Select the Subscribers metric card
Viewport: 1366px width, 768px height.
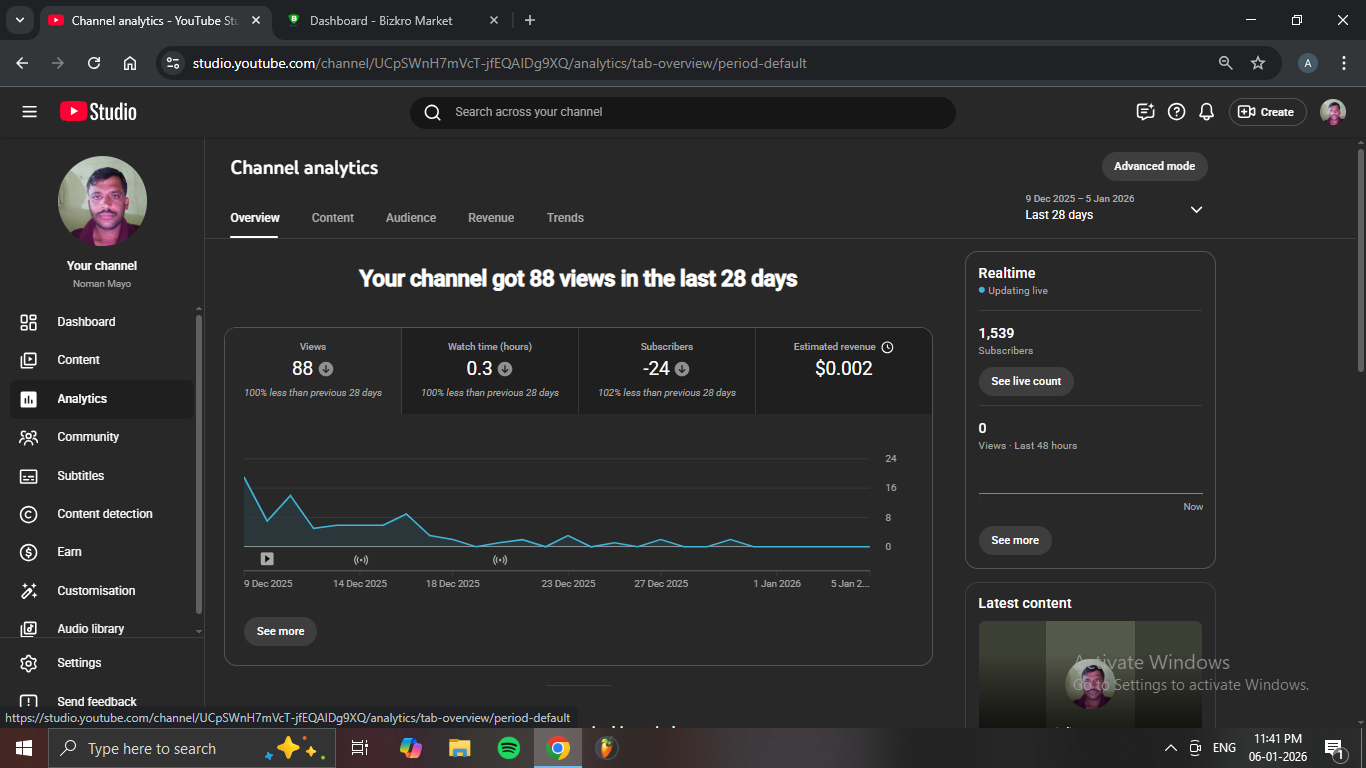pos(667,370)
